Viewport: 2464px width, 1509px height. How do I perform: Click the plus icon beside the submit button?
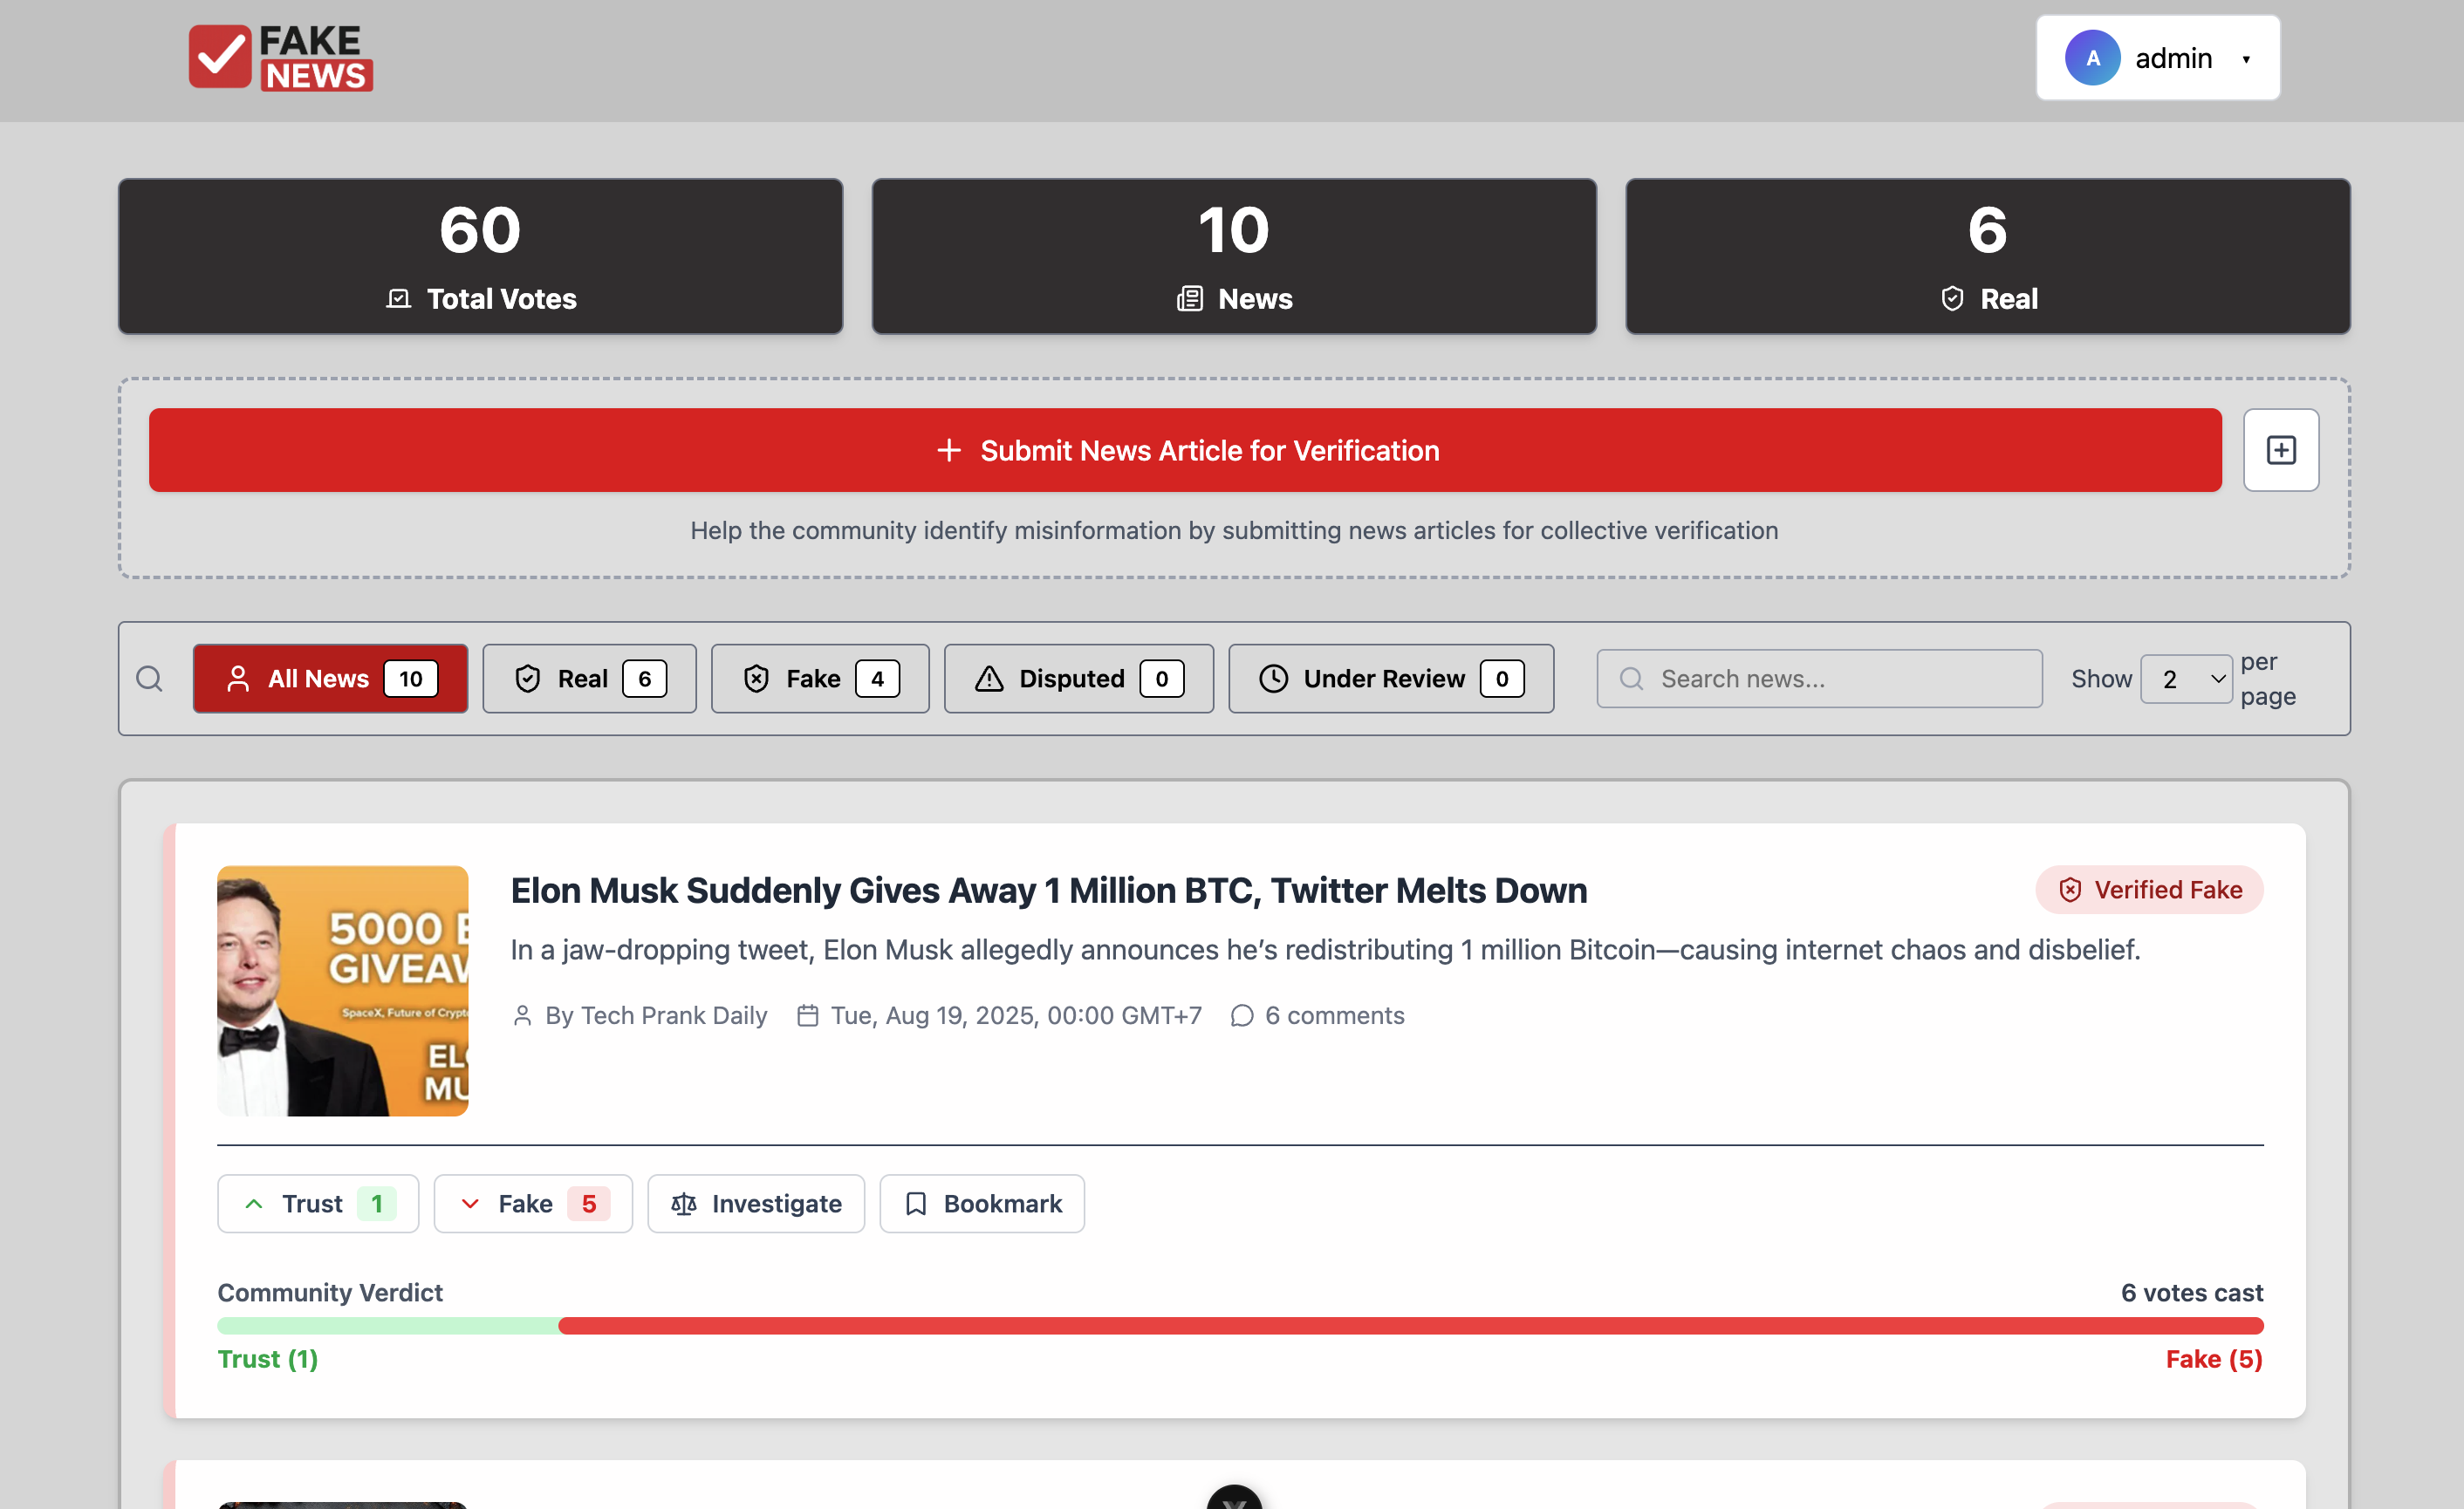[x=2281, y=450]
